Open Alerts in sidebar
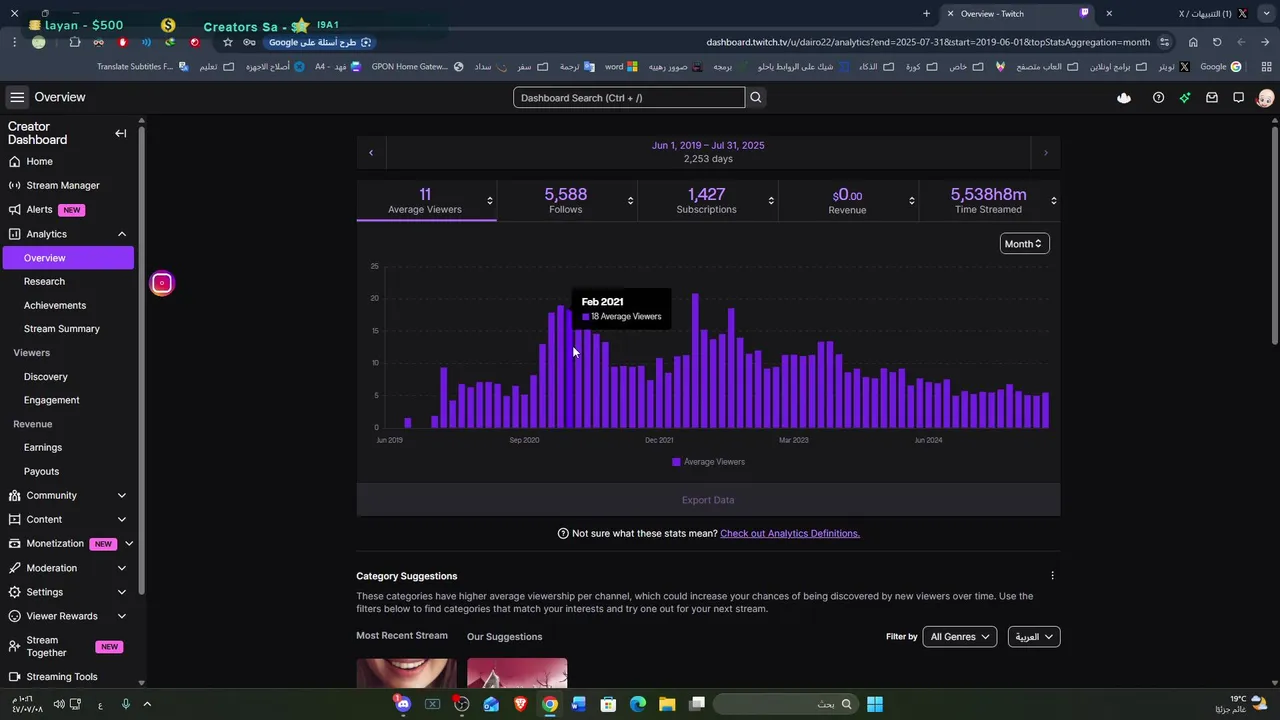This screenshot has width=1280, height=720. tap(68, 210)
